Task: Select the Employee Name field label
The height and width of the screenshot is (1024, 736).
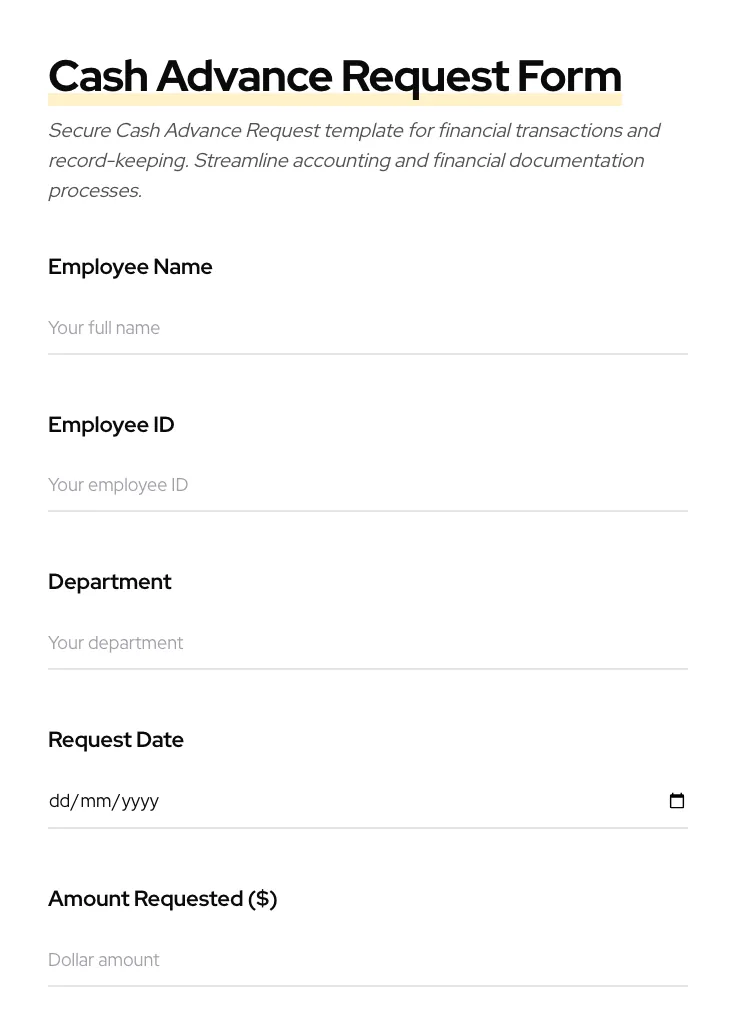Action: (x=130, y=267)
